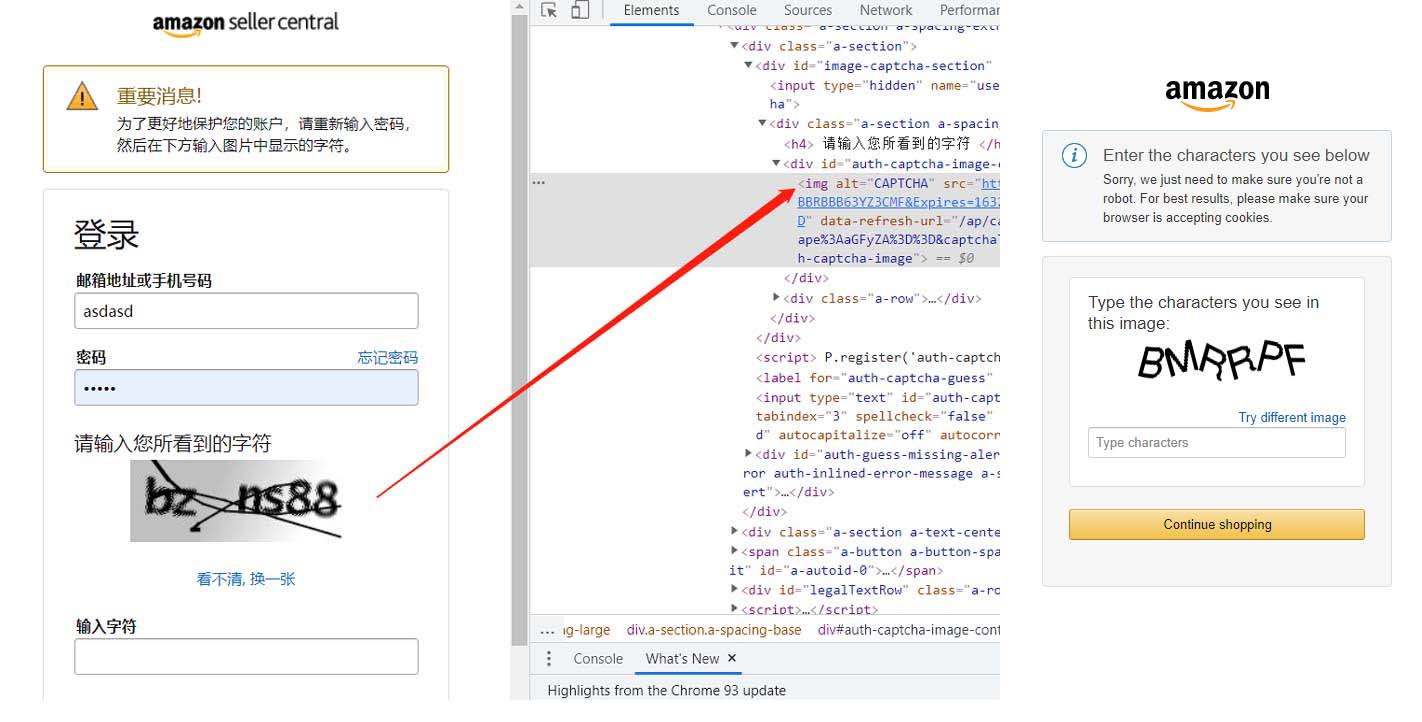Click the Type characters input field
1422x722 pixels.
tap(1216, 443)
